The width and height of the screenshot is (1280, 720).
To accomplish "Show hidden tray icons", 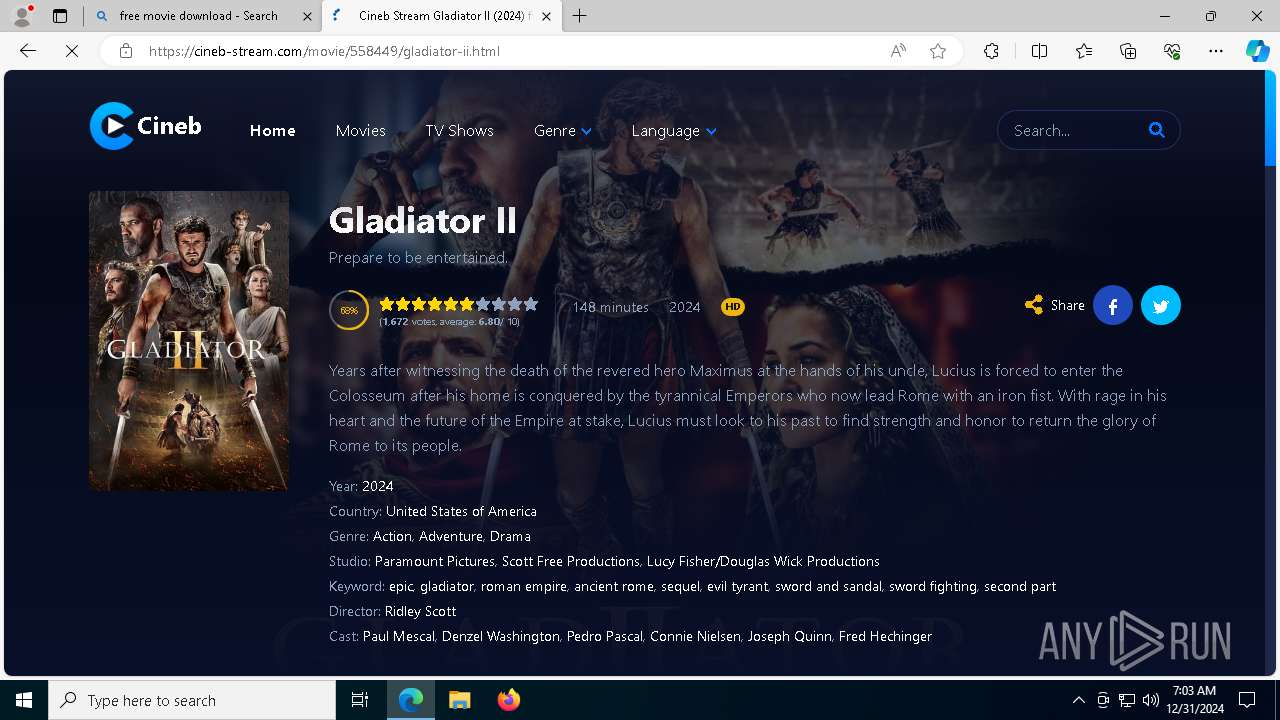I will pos(1078,700).
